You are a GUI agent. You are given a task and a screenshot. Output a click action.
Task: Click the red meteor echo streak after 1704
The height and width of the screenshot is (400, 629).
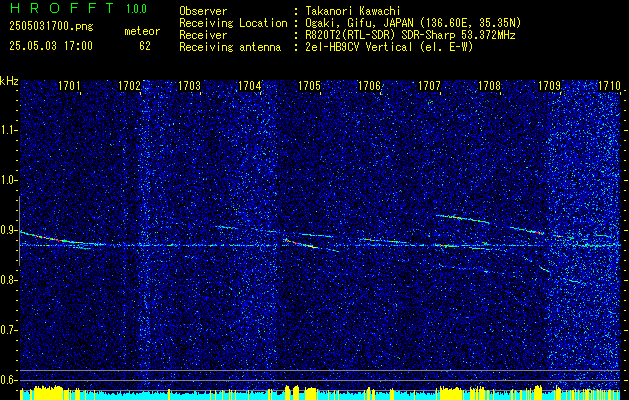301,244
